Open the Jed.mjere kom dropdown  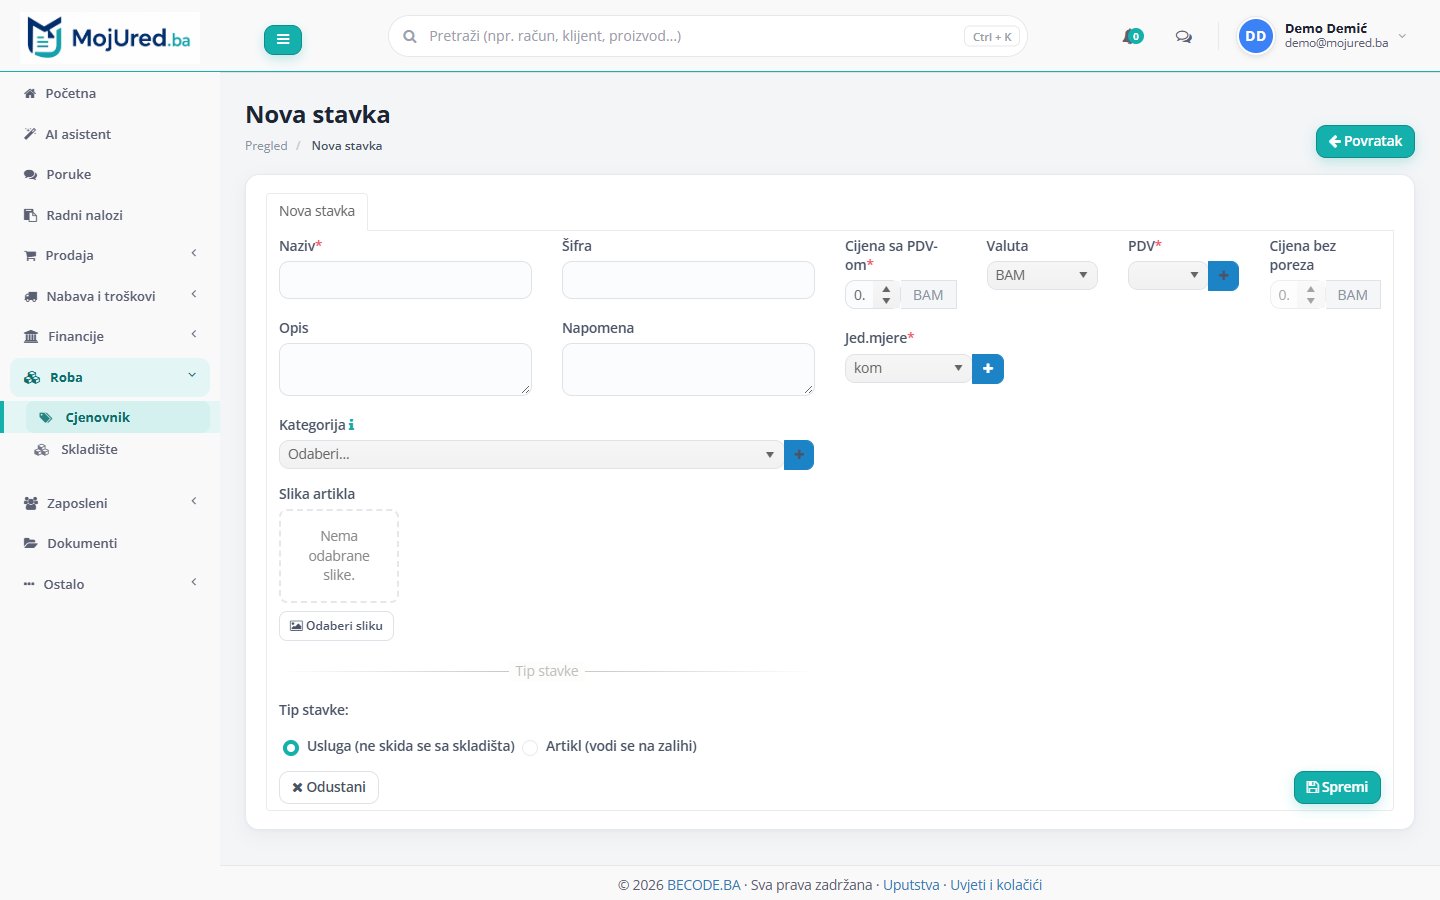(x=908, y=368)
